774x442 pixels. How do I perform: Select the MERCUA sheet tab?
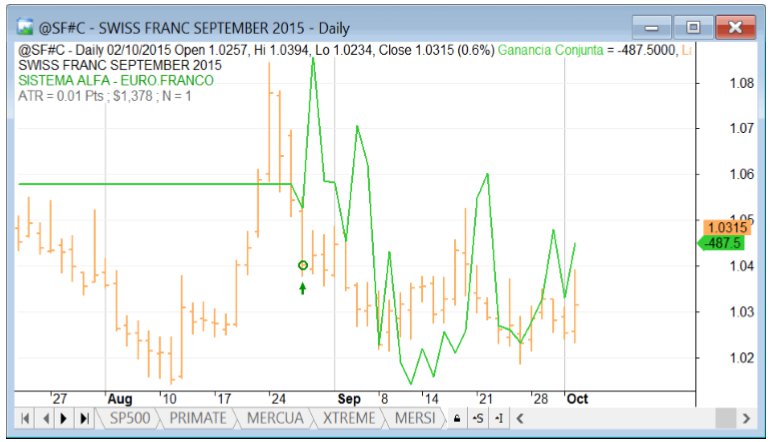point(275,418)
